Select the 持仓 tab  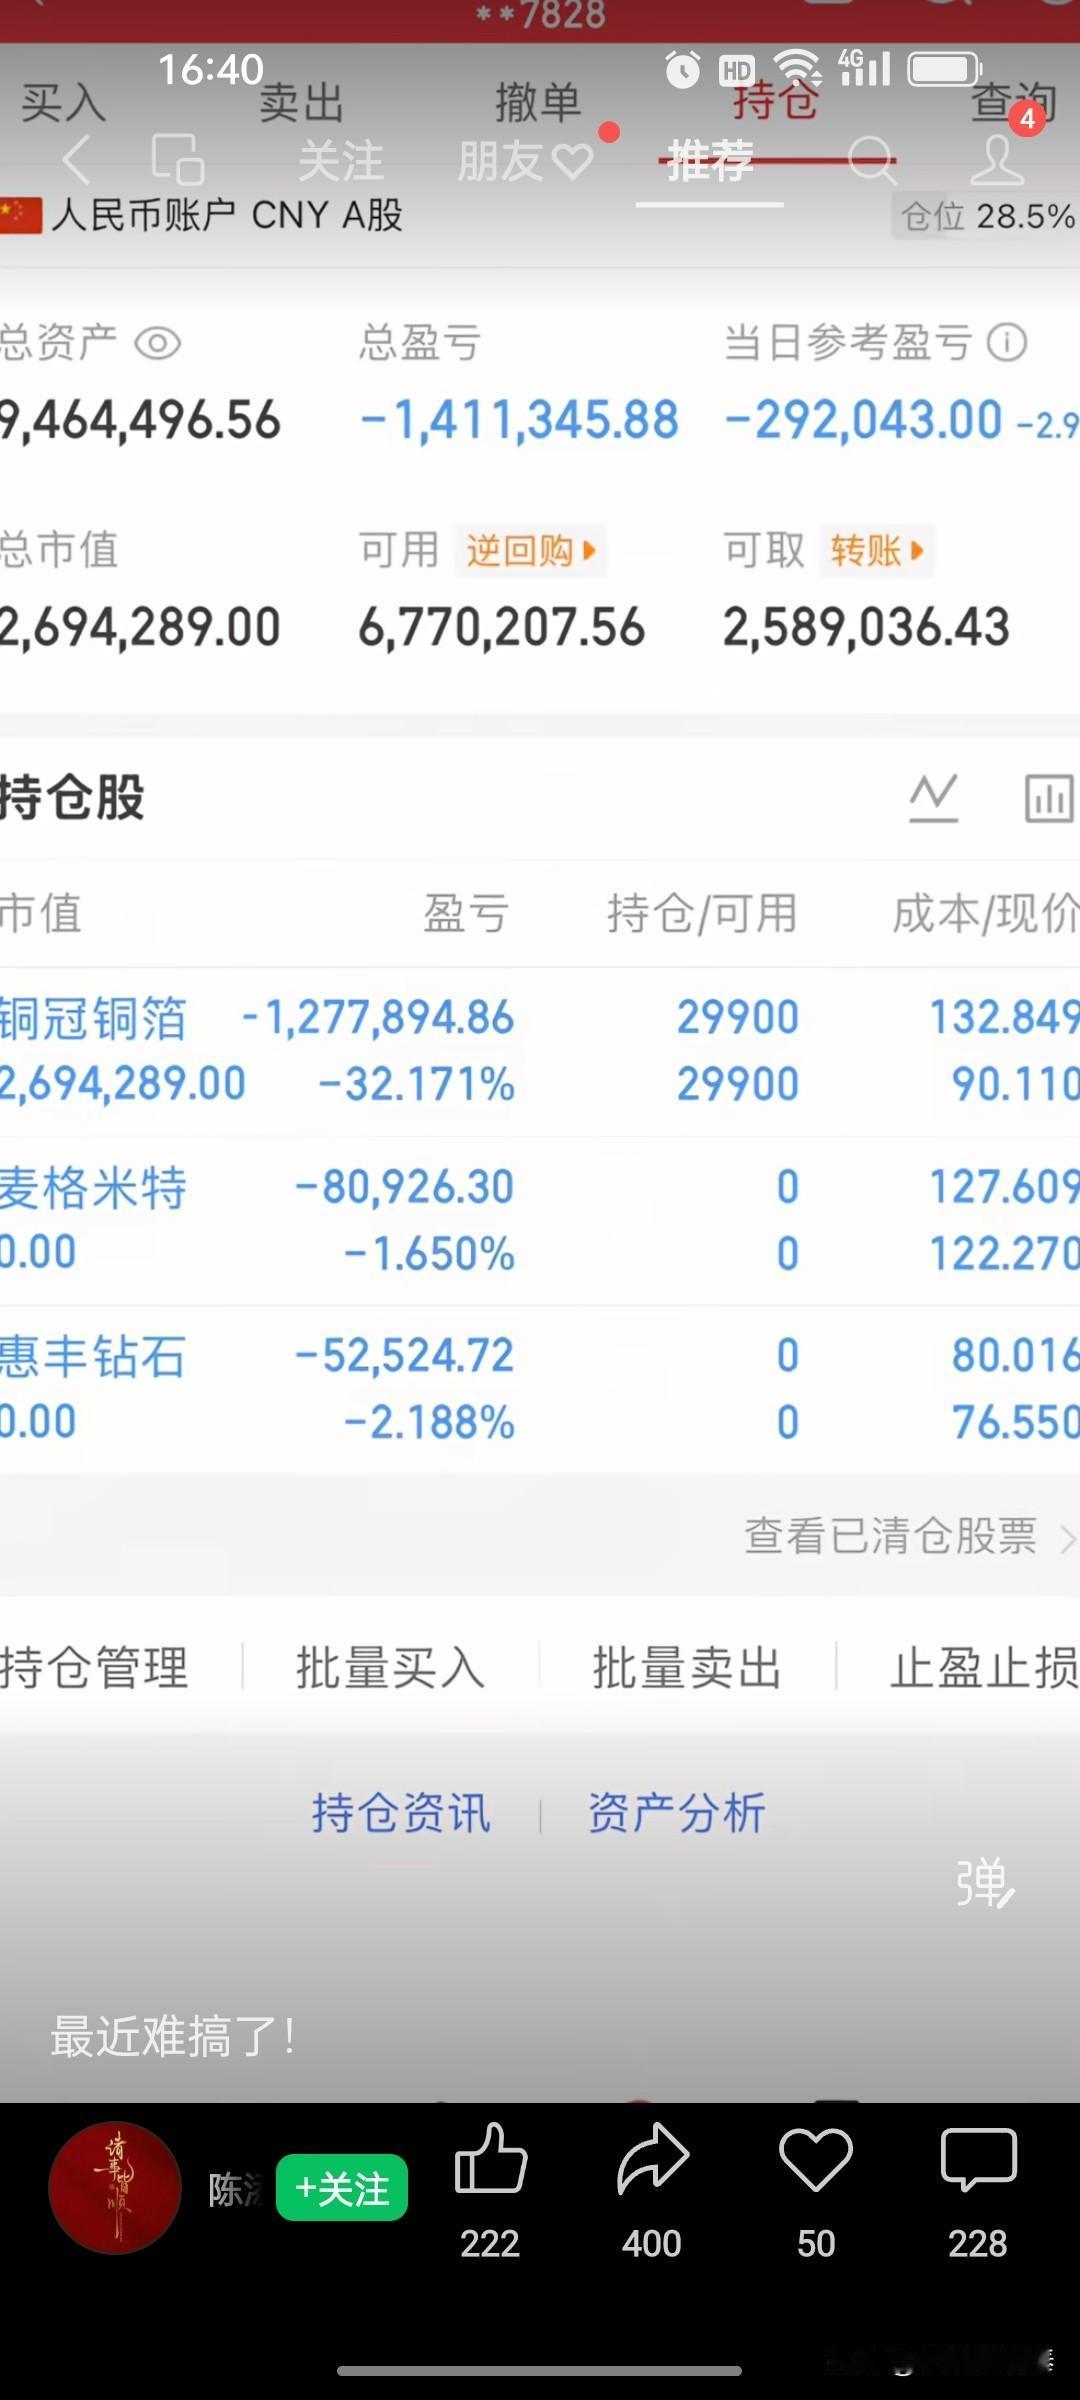point(776,101)
